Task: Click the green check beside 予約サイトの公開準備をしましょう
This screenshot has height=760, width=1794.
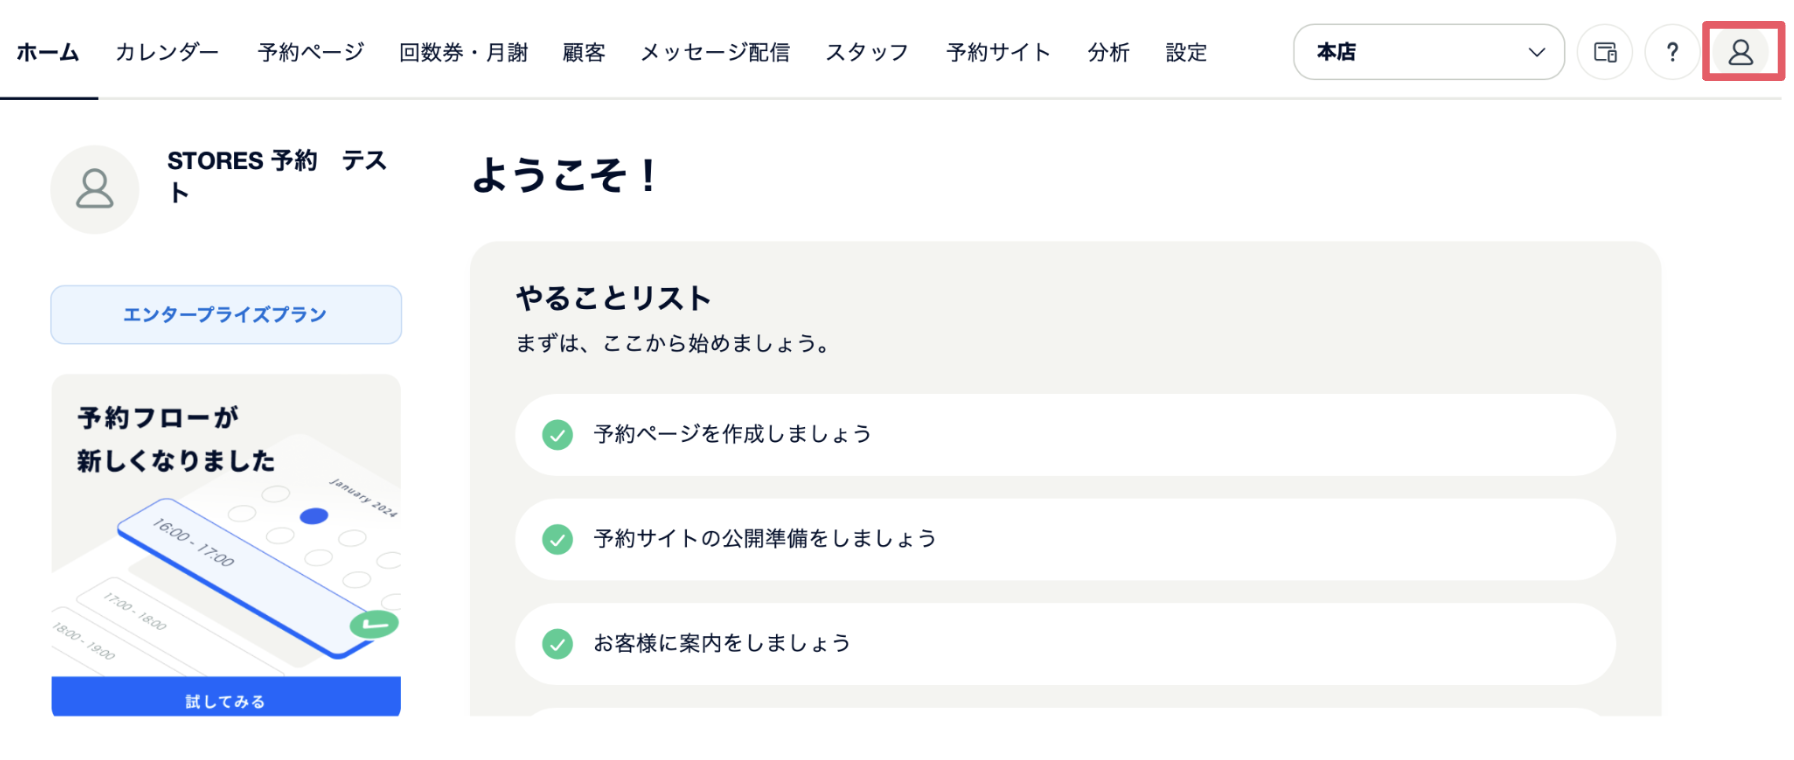Action: (557, 540)
